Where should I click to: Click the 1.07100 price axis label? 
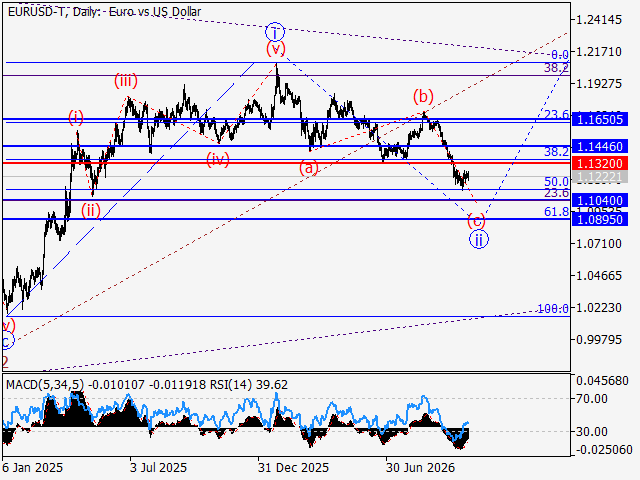pyautogui.click(x=599, y=244)
